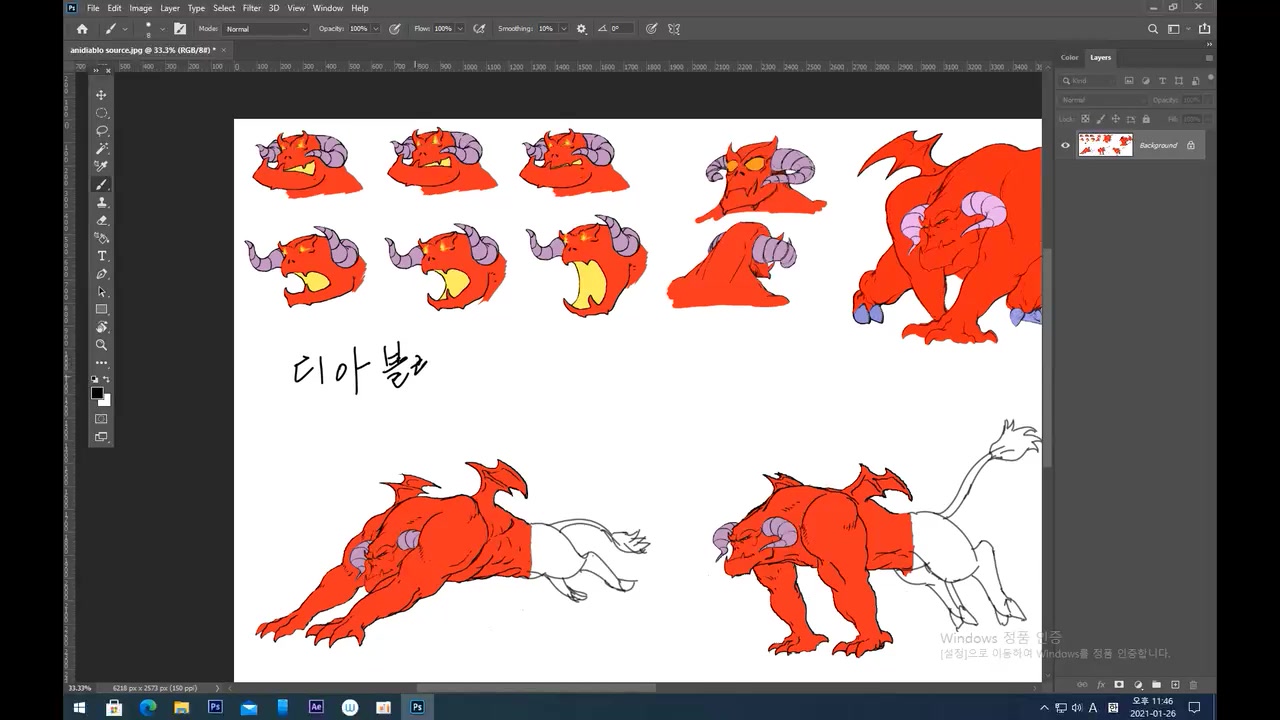
Task: Toggle pressure control for Opacity
Action: 394,29
